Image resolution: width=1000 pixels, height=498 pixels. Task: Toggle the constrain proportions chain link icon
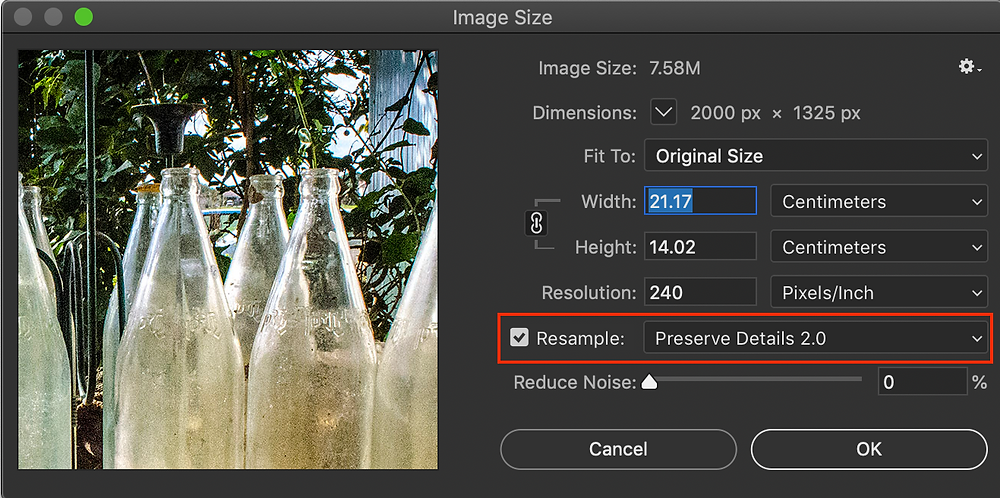pyautogui.click(x=536, y=224)
